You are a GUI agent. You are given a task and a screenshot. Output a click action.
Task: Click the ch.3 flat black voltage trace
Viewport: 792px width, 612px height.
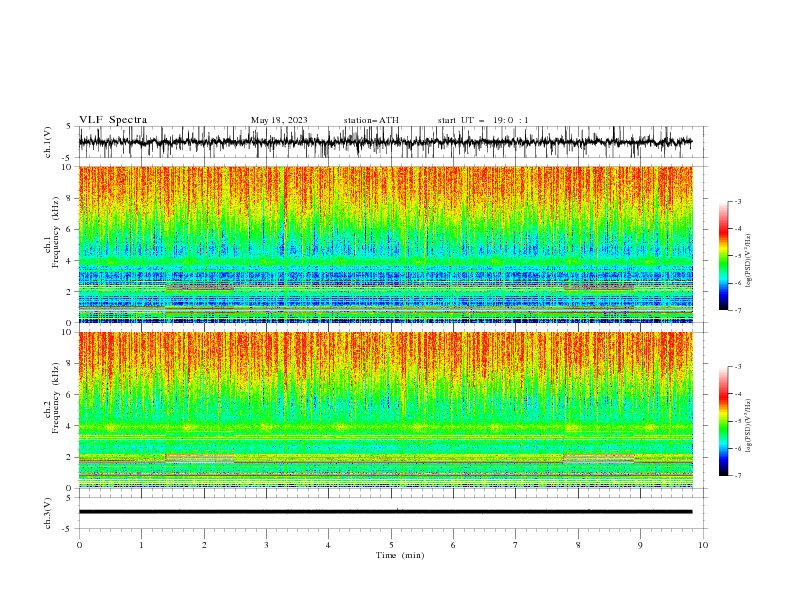385,512
